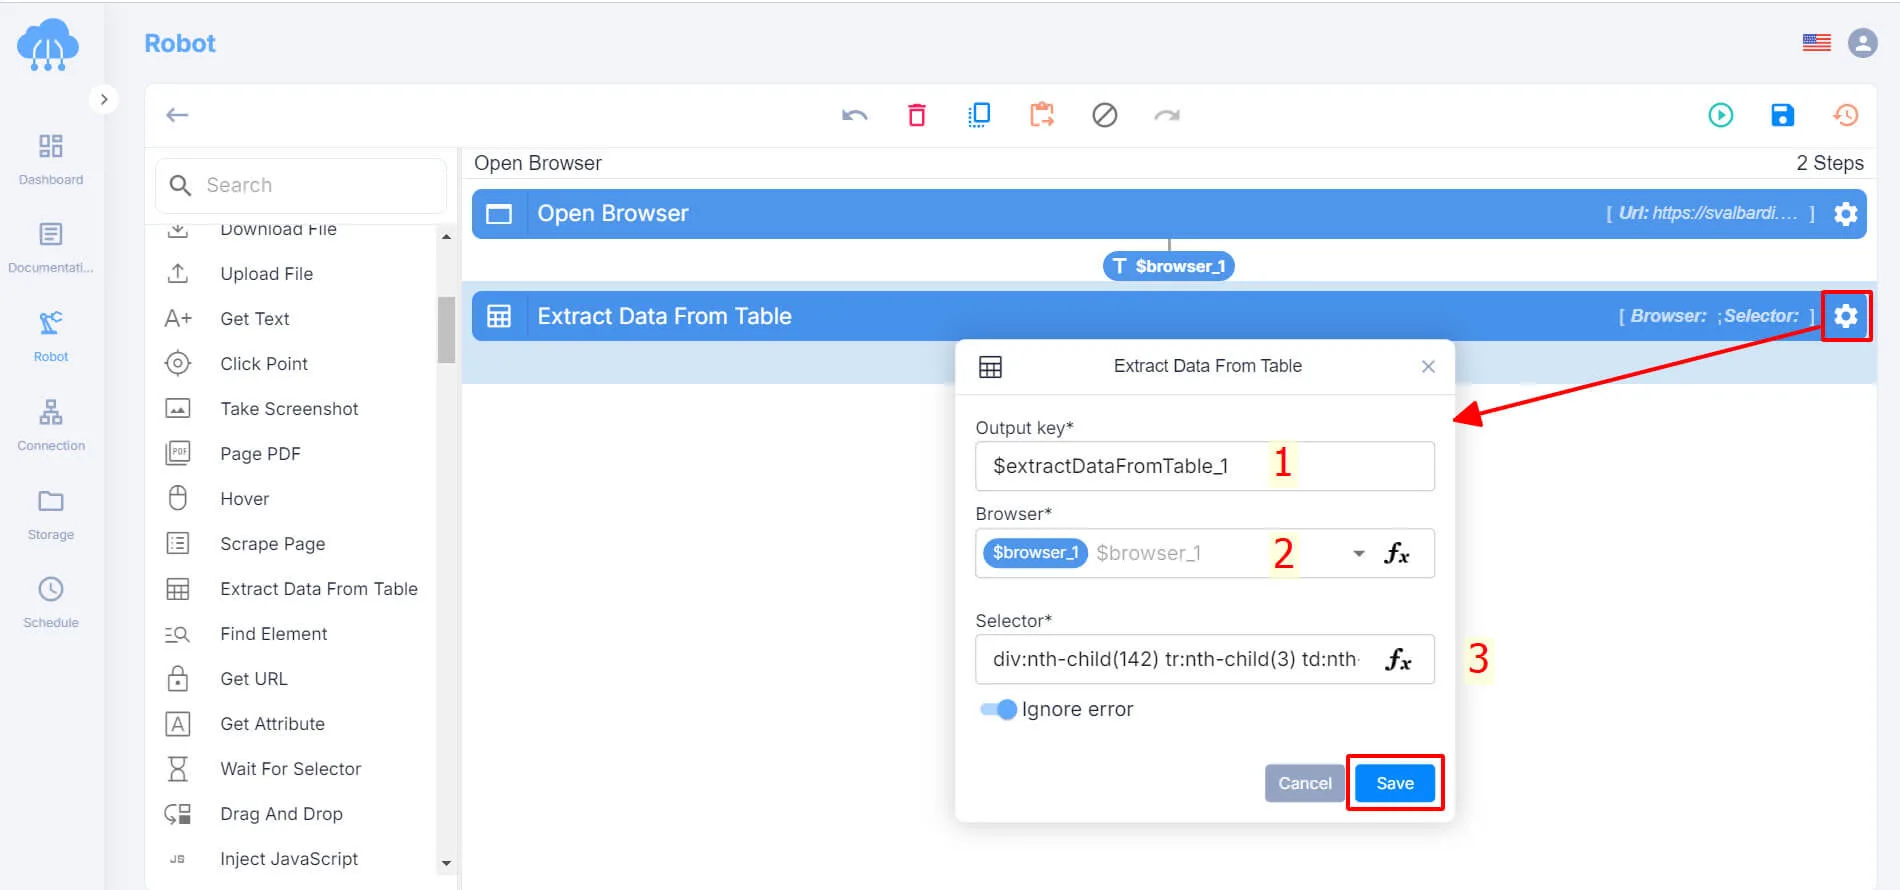Click the action list scrollbar thumb
The height and width of the screenshot is (890, 1900).
click(446, 330)
